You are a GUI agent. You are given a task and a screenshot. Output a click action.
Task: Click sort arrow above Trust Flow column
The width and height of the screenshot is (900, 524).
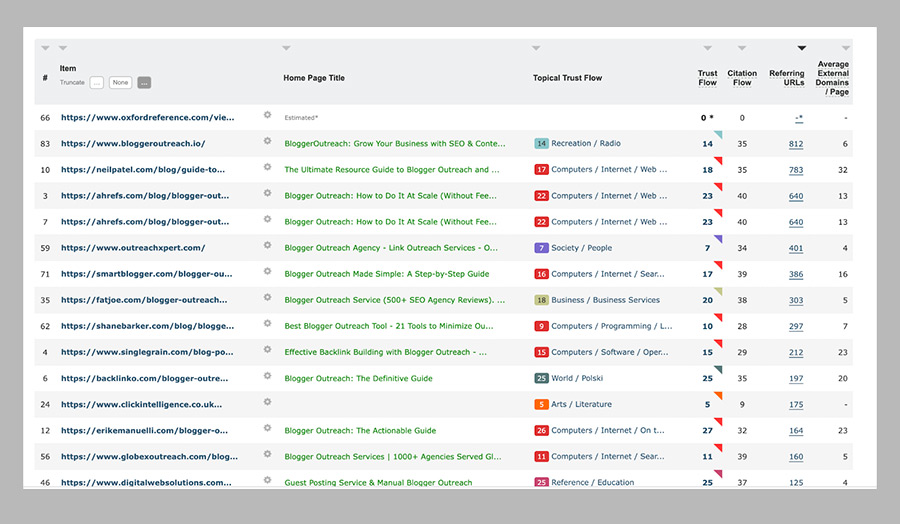[707, 48]
